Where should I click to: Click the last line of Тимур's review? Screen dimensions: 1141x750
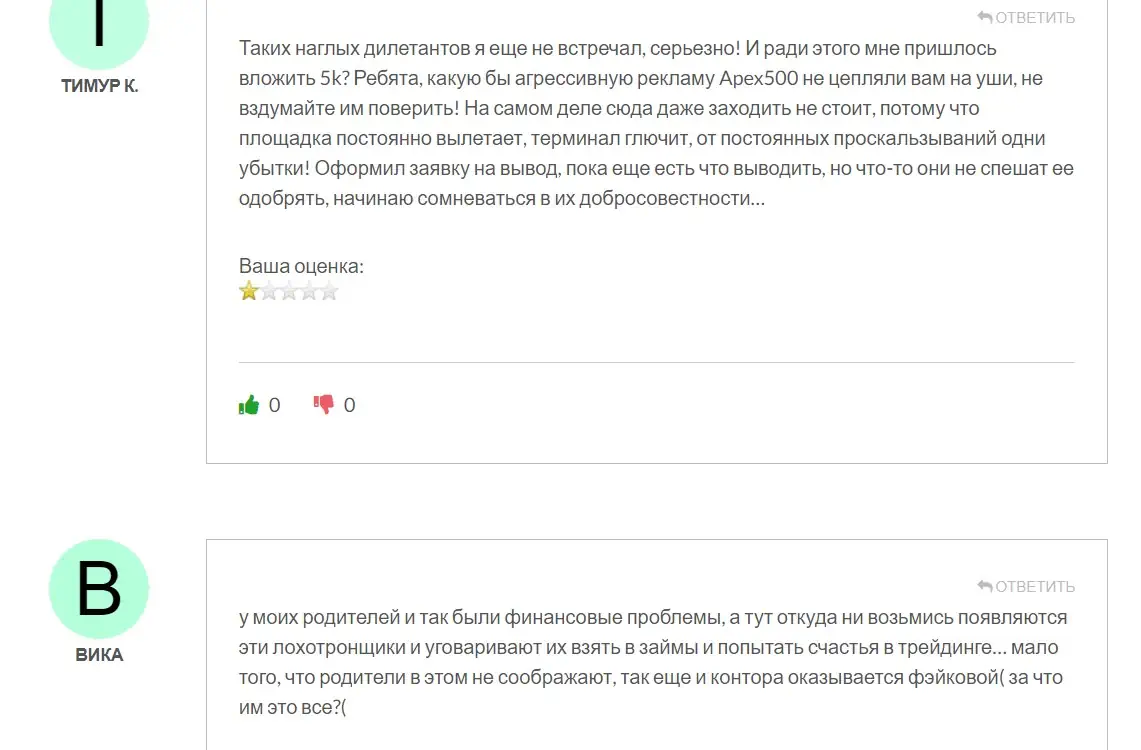pyautogui.click(x=502, y=199)
